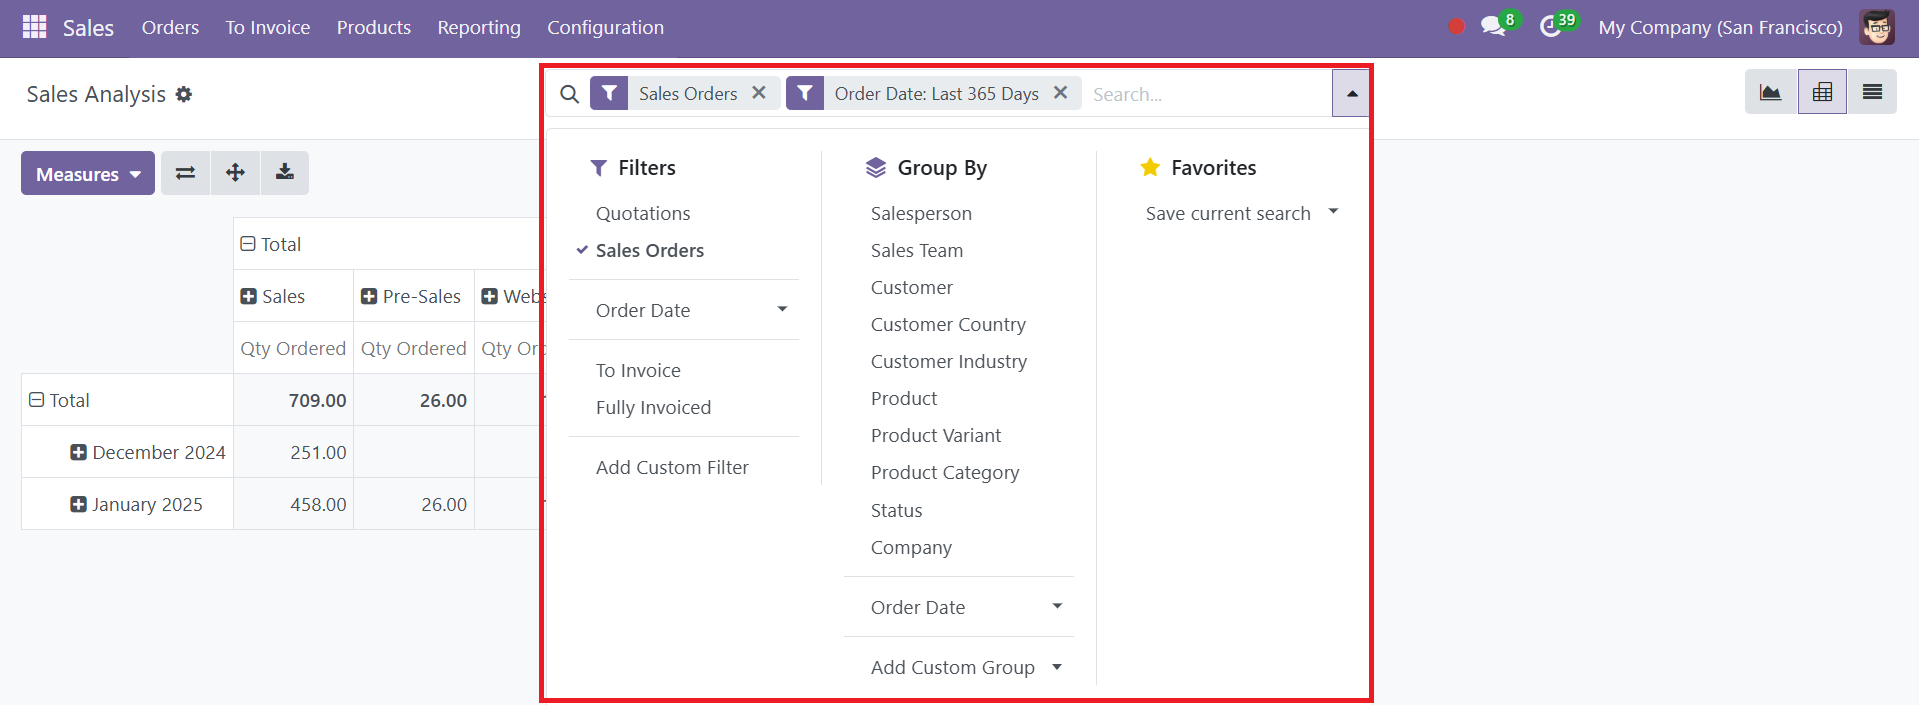1919x705 pixels.
Task: Open the Measures dropdown
Action: coord(88,173)
